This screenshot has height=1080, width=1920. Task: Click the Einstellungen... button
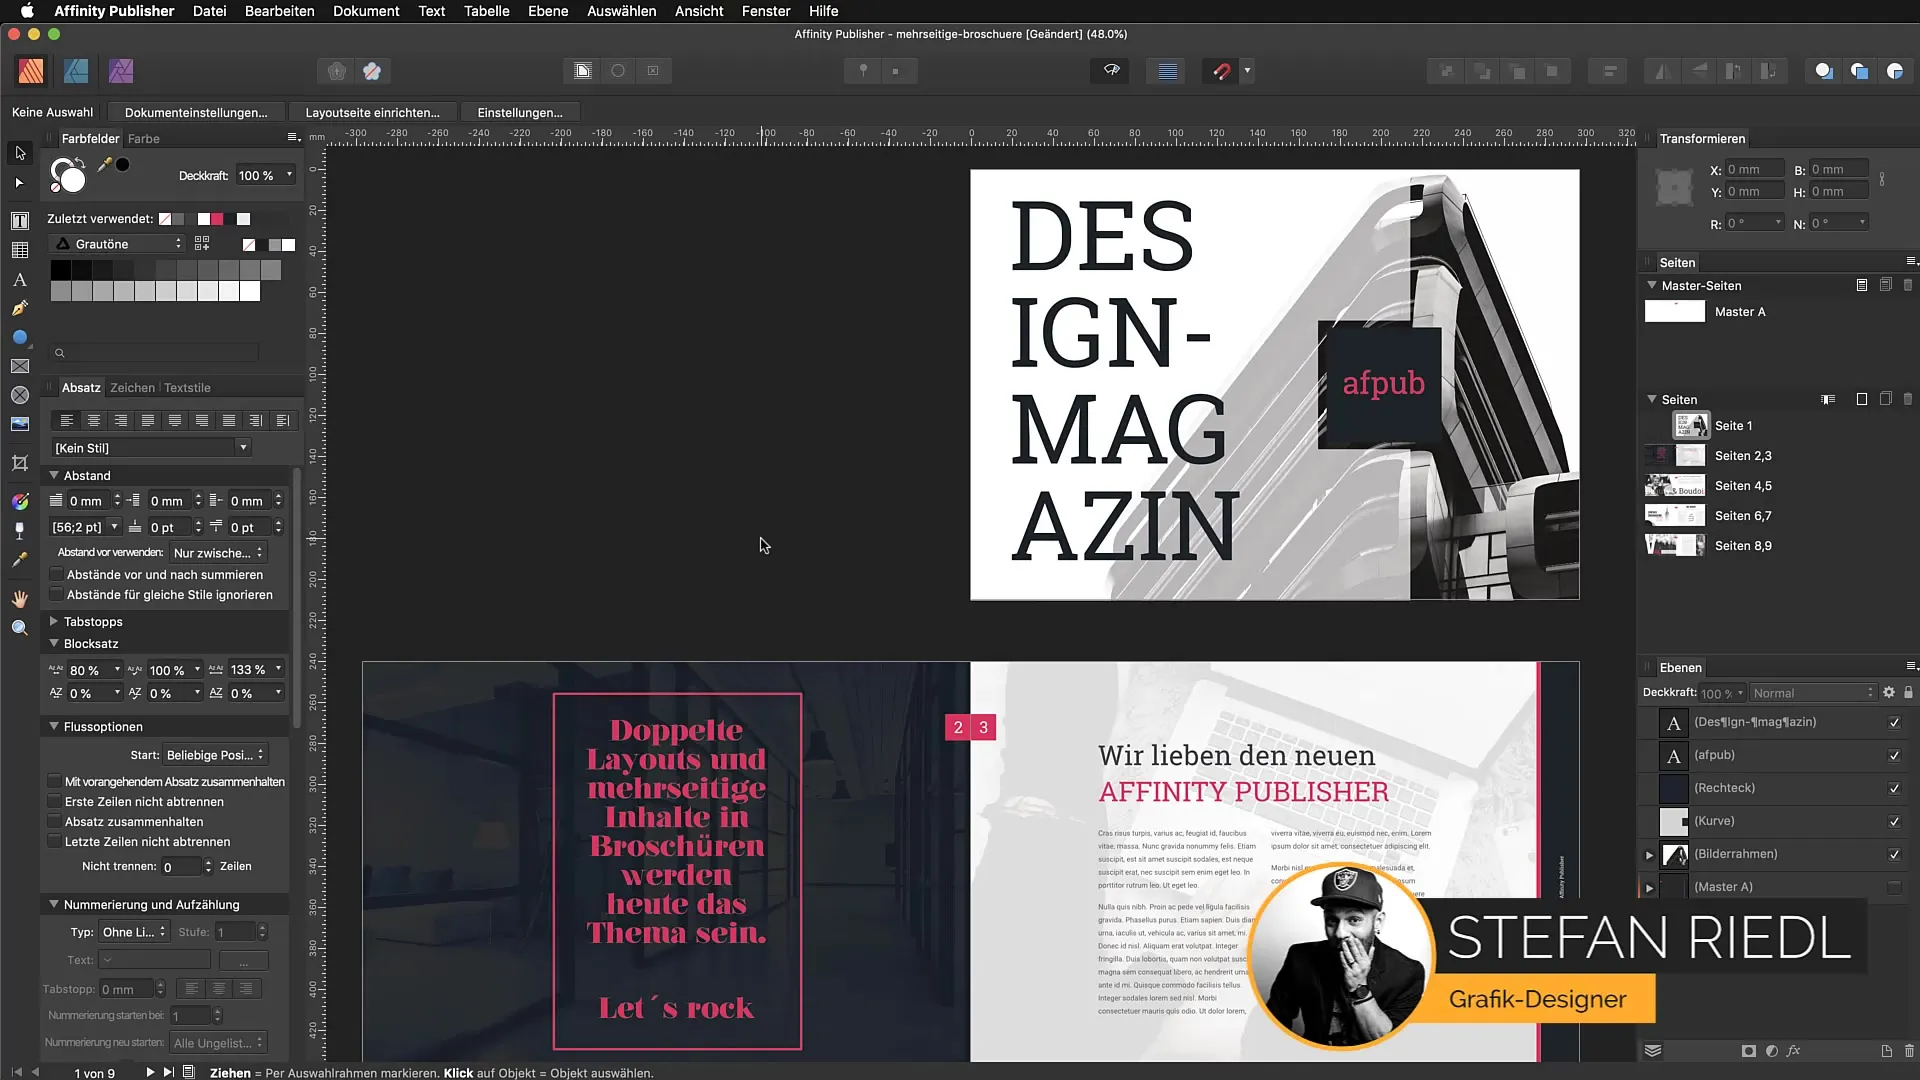(520, 113)
